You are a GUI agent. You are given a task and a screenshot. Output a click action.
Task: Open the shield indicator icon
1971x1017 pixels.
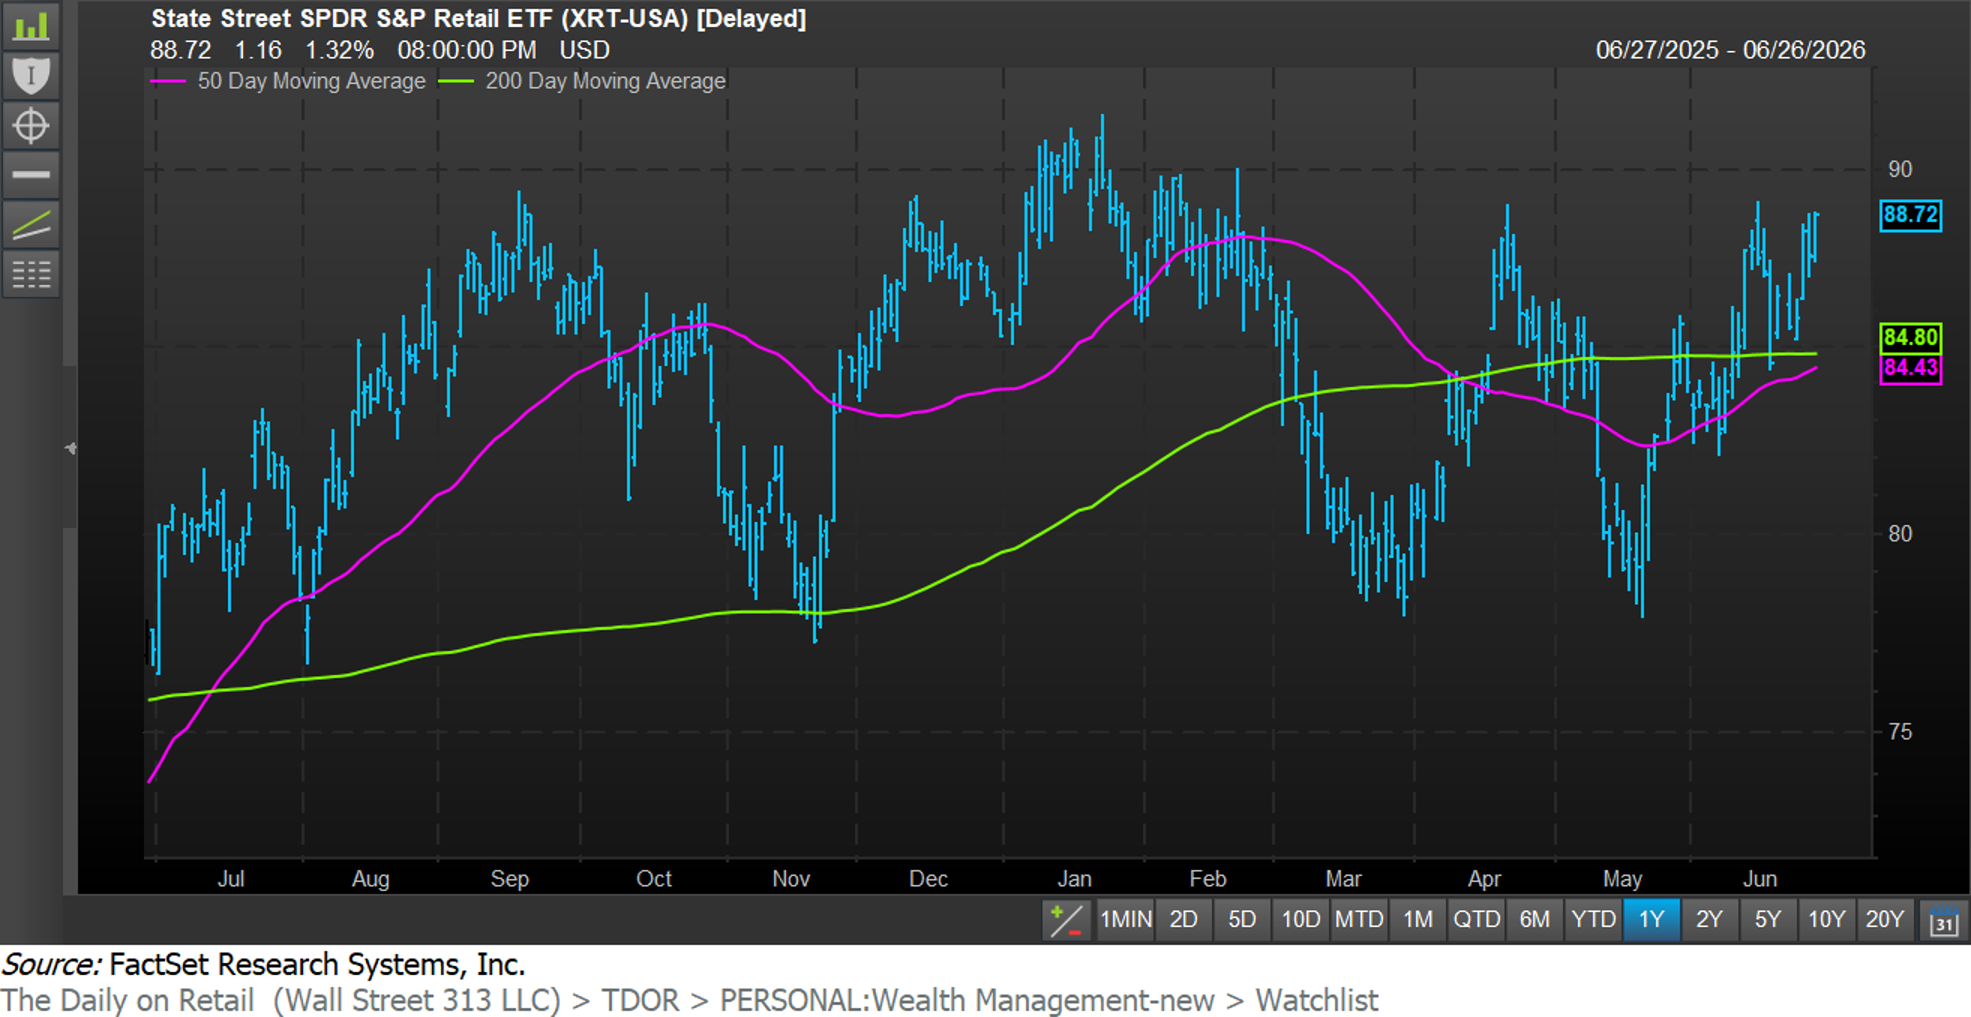pyautogui.click(x=31, y=76)
